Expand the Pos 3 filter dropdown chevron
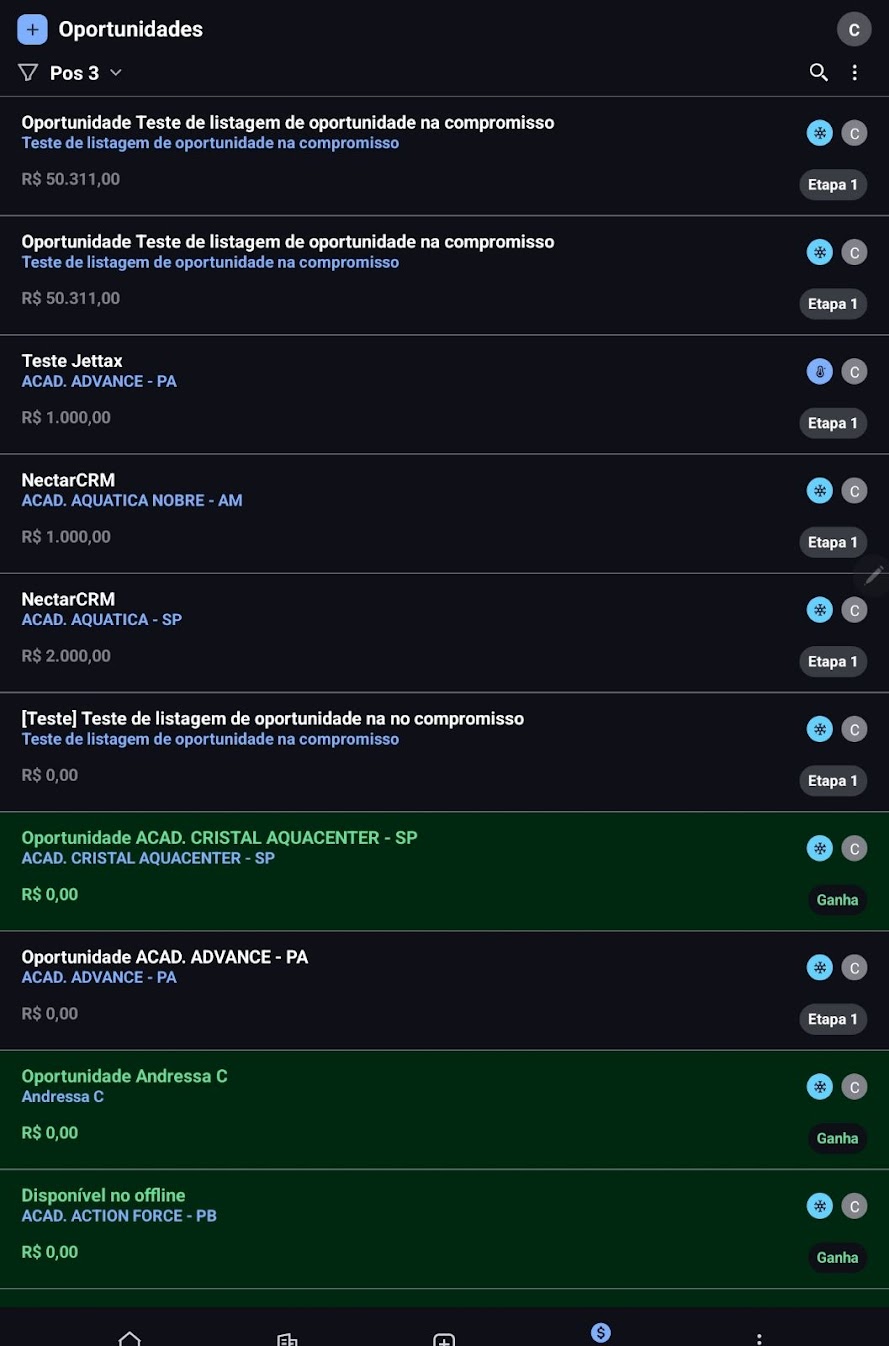 [115, 72]
